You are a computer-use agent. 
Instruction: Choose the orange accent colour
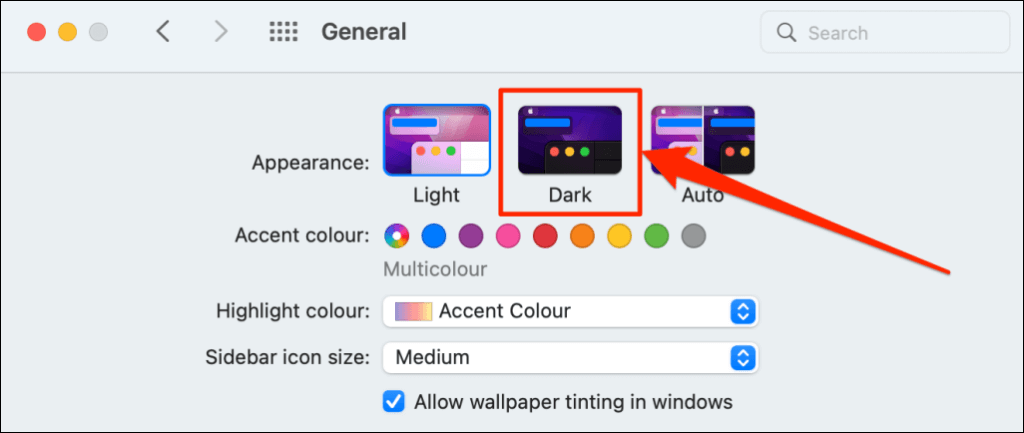click(x=582, y=236)
